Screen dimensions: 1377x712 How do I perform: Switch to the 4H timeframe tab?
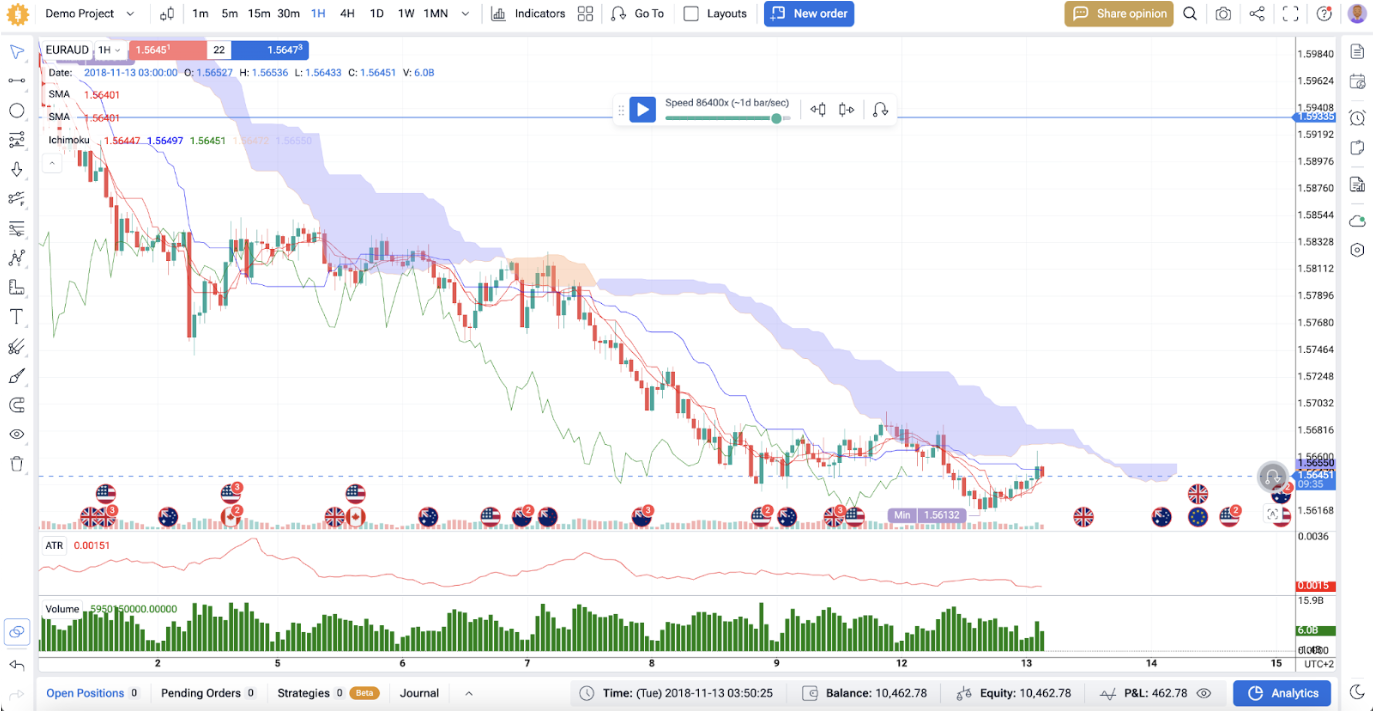[x=346, y=13]
